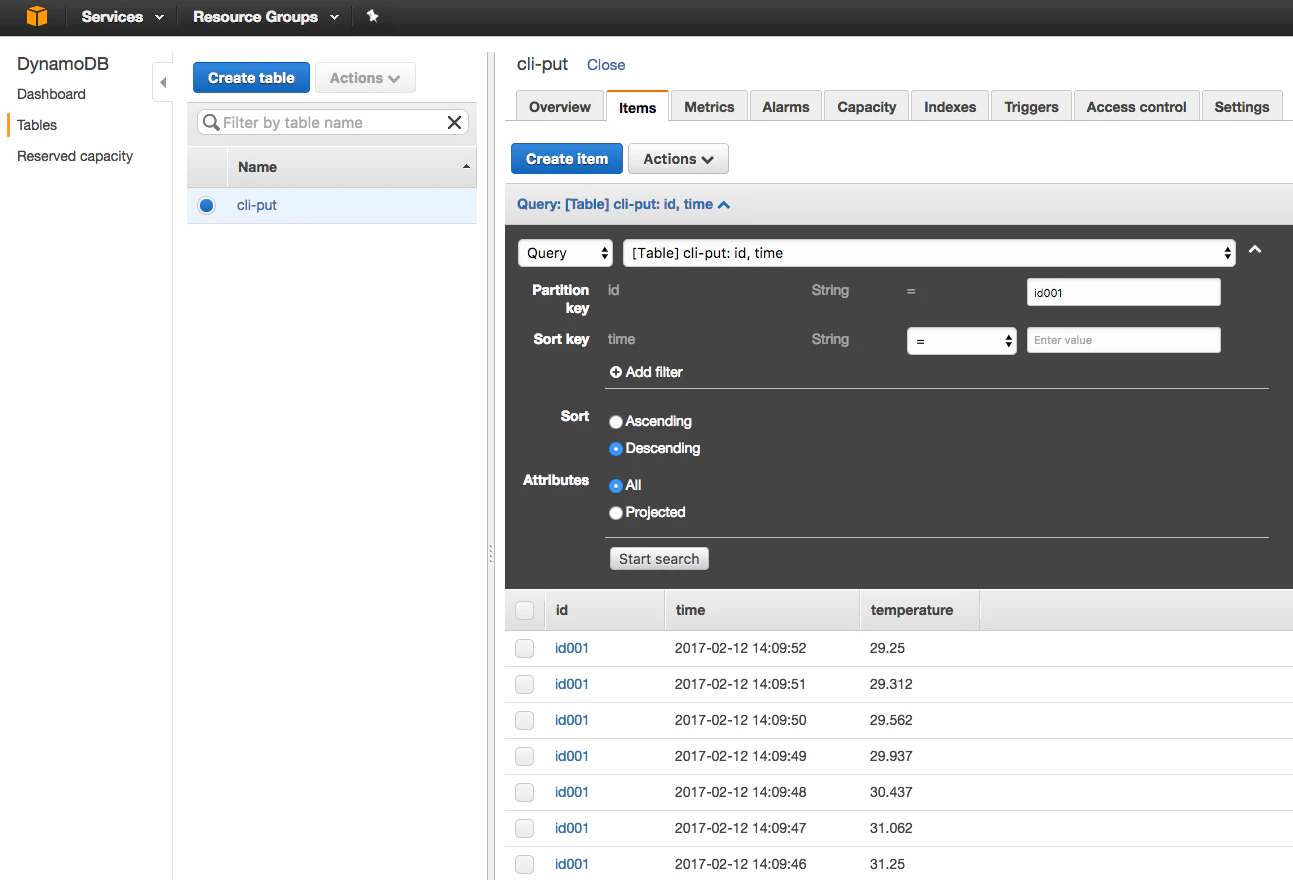Click the Add filter plus icon
Viewport: 1293px width, 880px height.
point(616,372)
